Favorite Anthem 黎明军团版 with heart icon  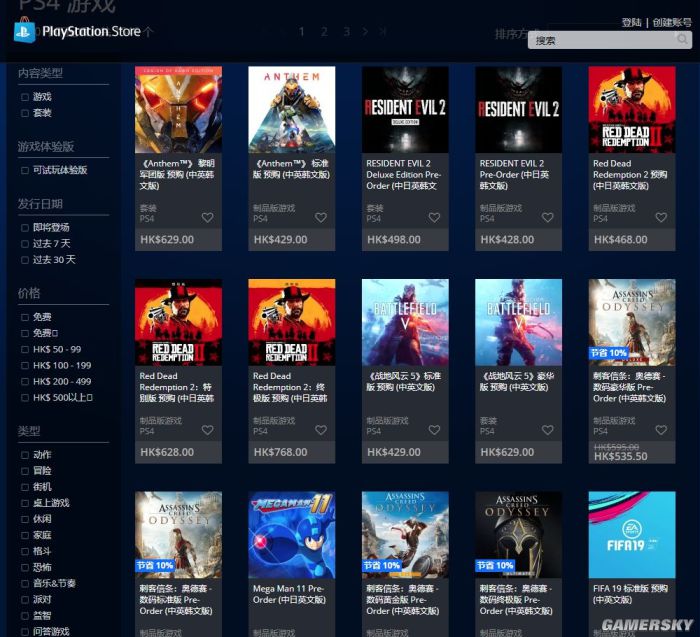(208, 217)
